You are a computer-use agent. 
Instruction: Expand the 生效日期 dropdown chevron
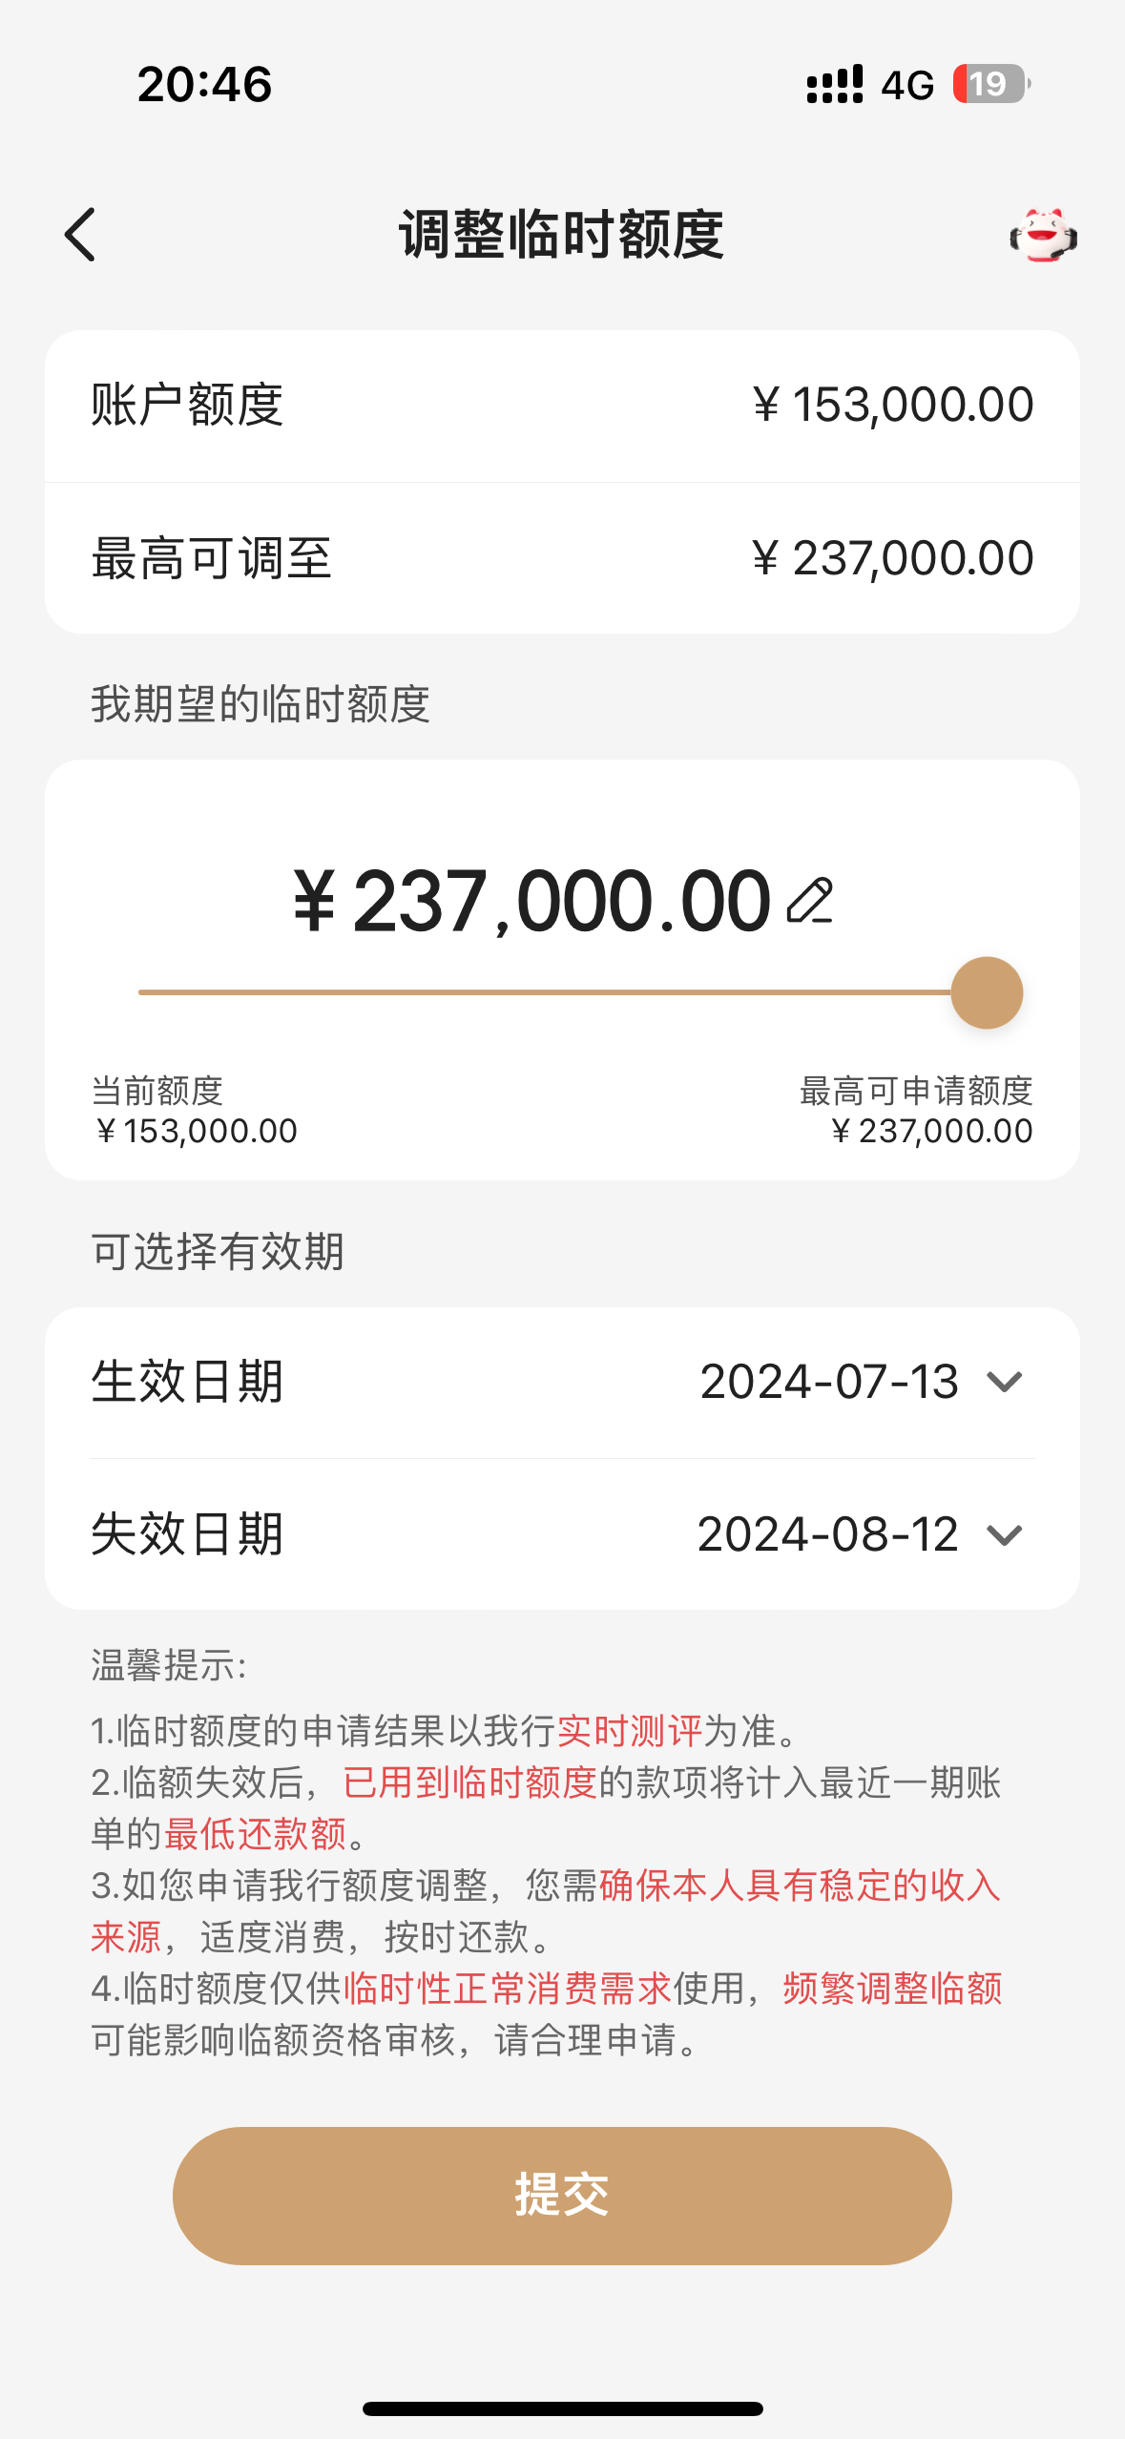[1004, 1382]
